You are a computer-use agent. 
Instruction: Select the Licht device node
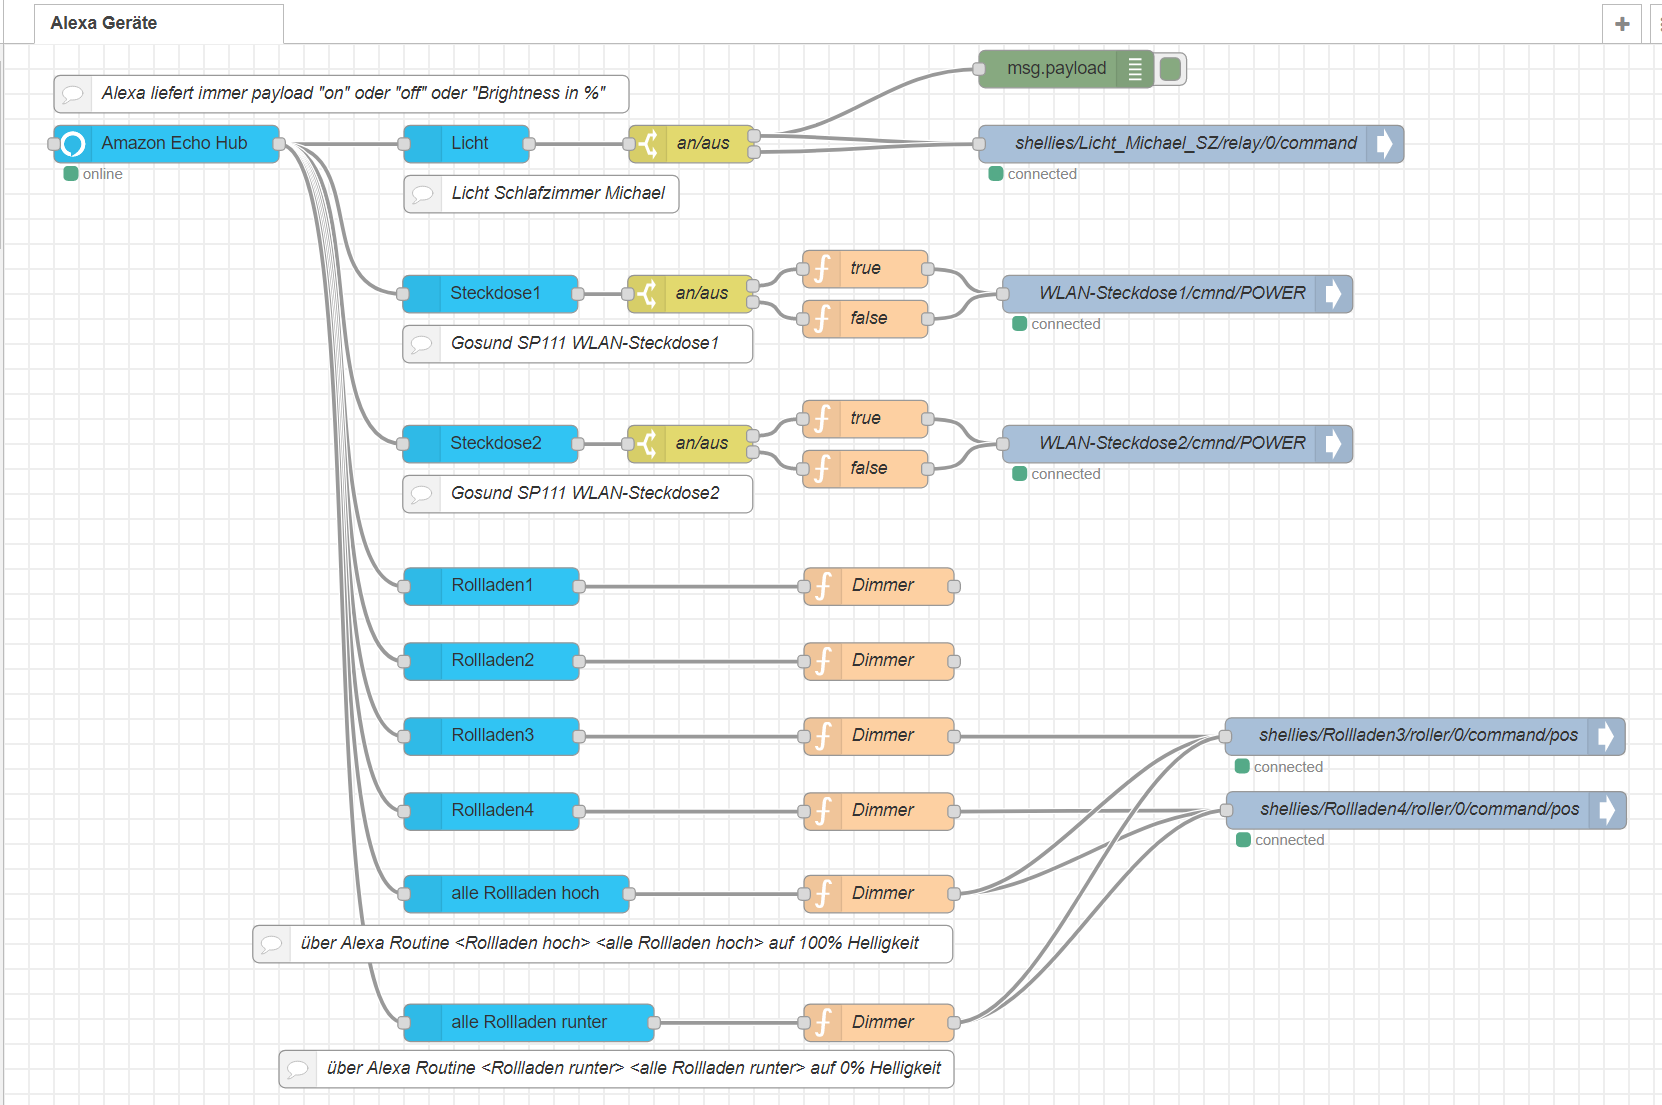click(x=467, y=144)
